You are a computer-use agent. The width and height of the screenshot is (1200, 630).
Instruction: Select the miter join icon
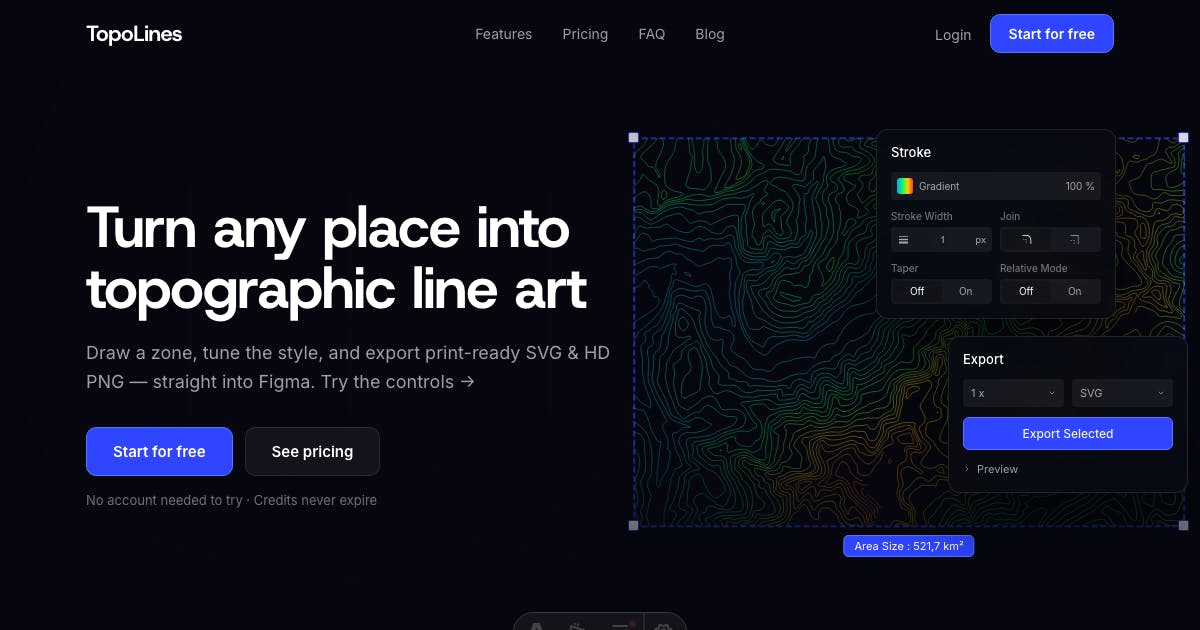[x=1074, y=240]
